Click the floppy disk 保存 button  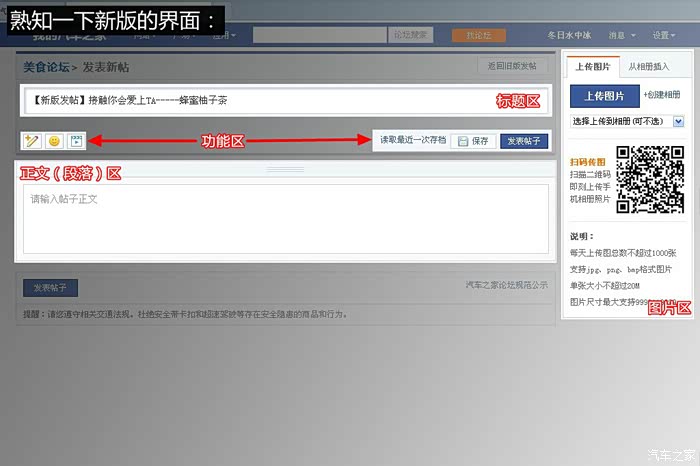[473, 141]
